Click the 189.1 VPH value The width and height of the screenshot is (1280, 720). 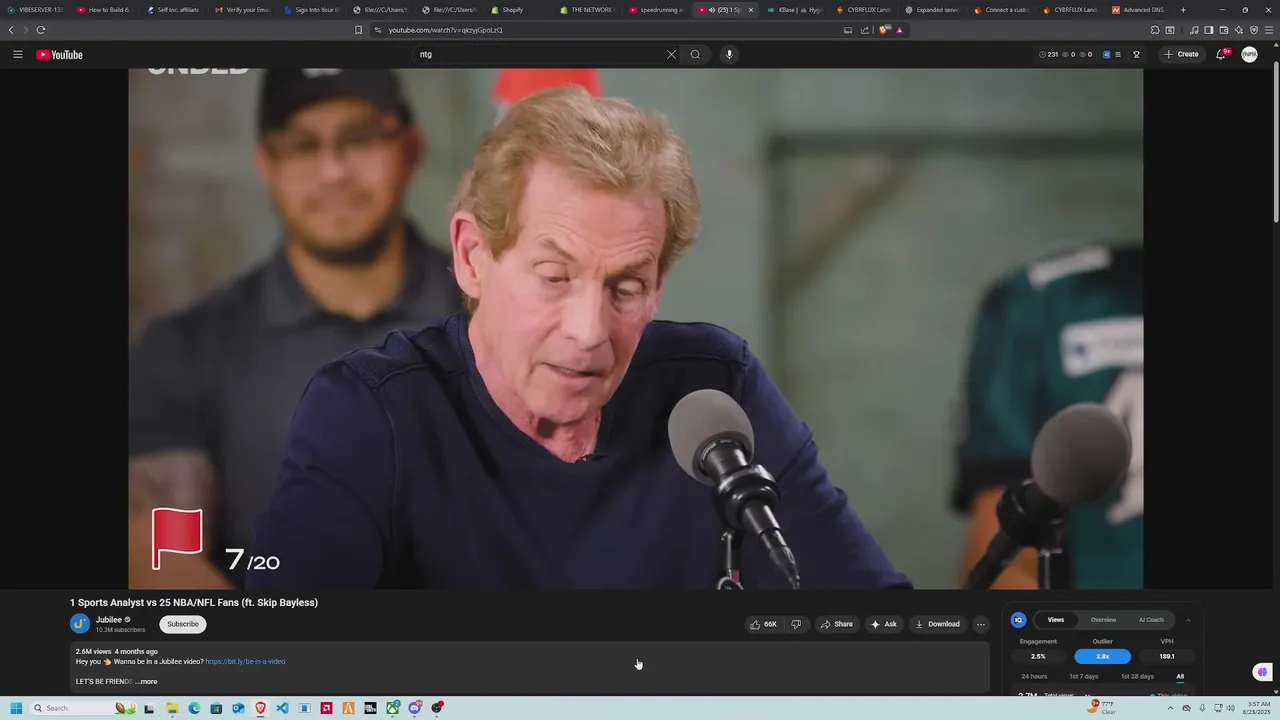(x=1166, y=656)
